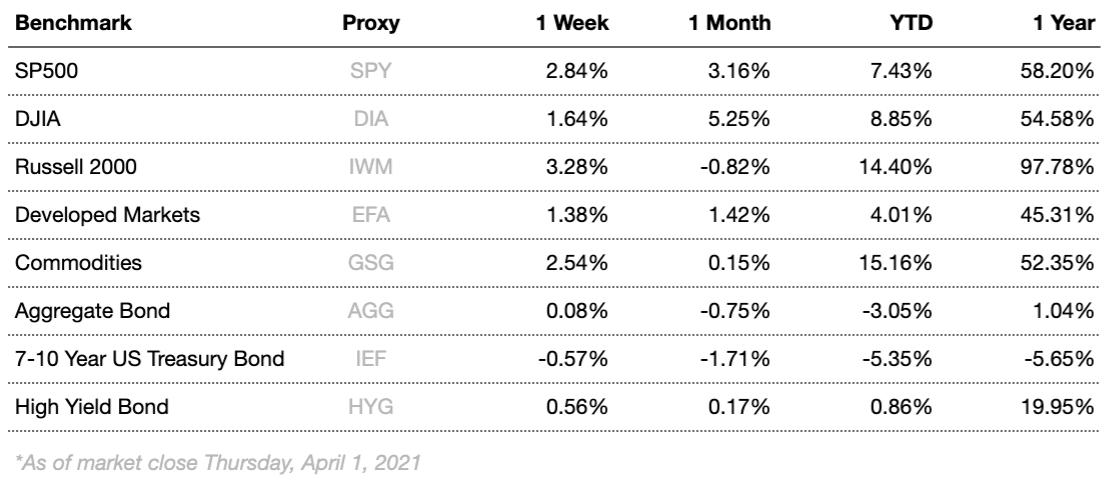
Task: Select the SP500 1 Year value 58.20%
Action: point(1063,73)
